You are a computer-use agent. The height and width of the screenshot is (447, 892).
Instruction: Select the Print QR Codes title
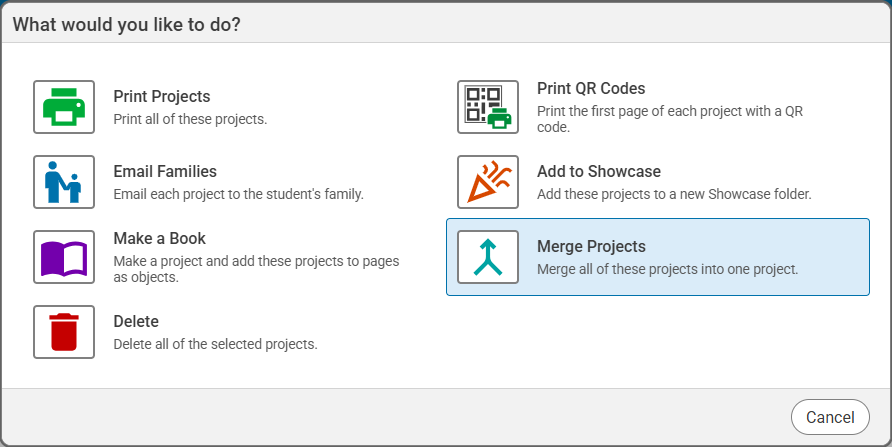[591, 89]
